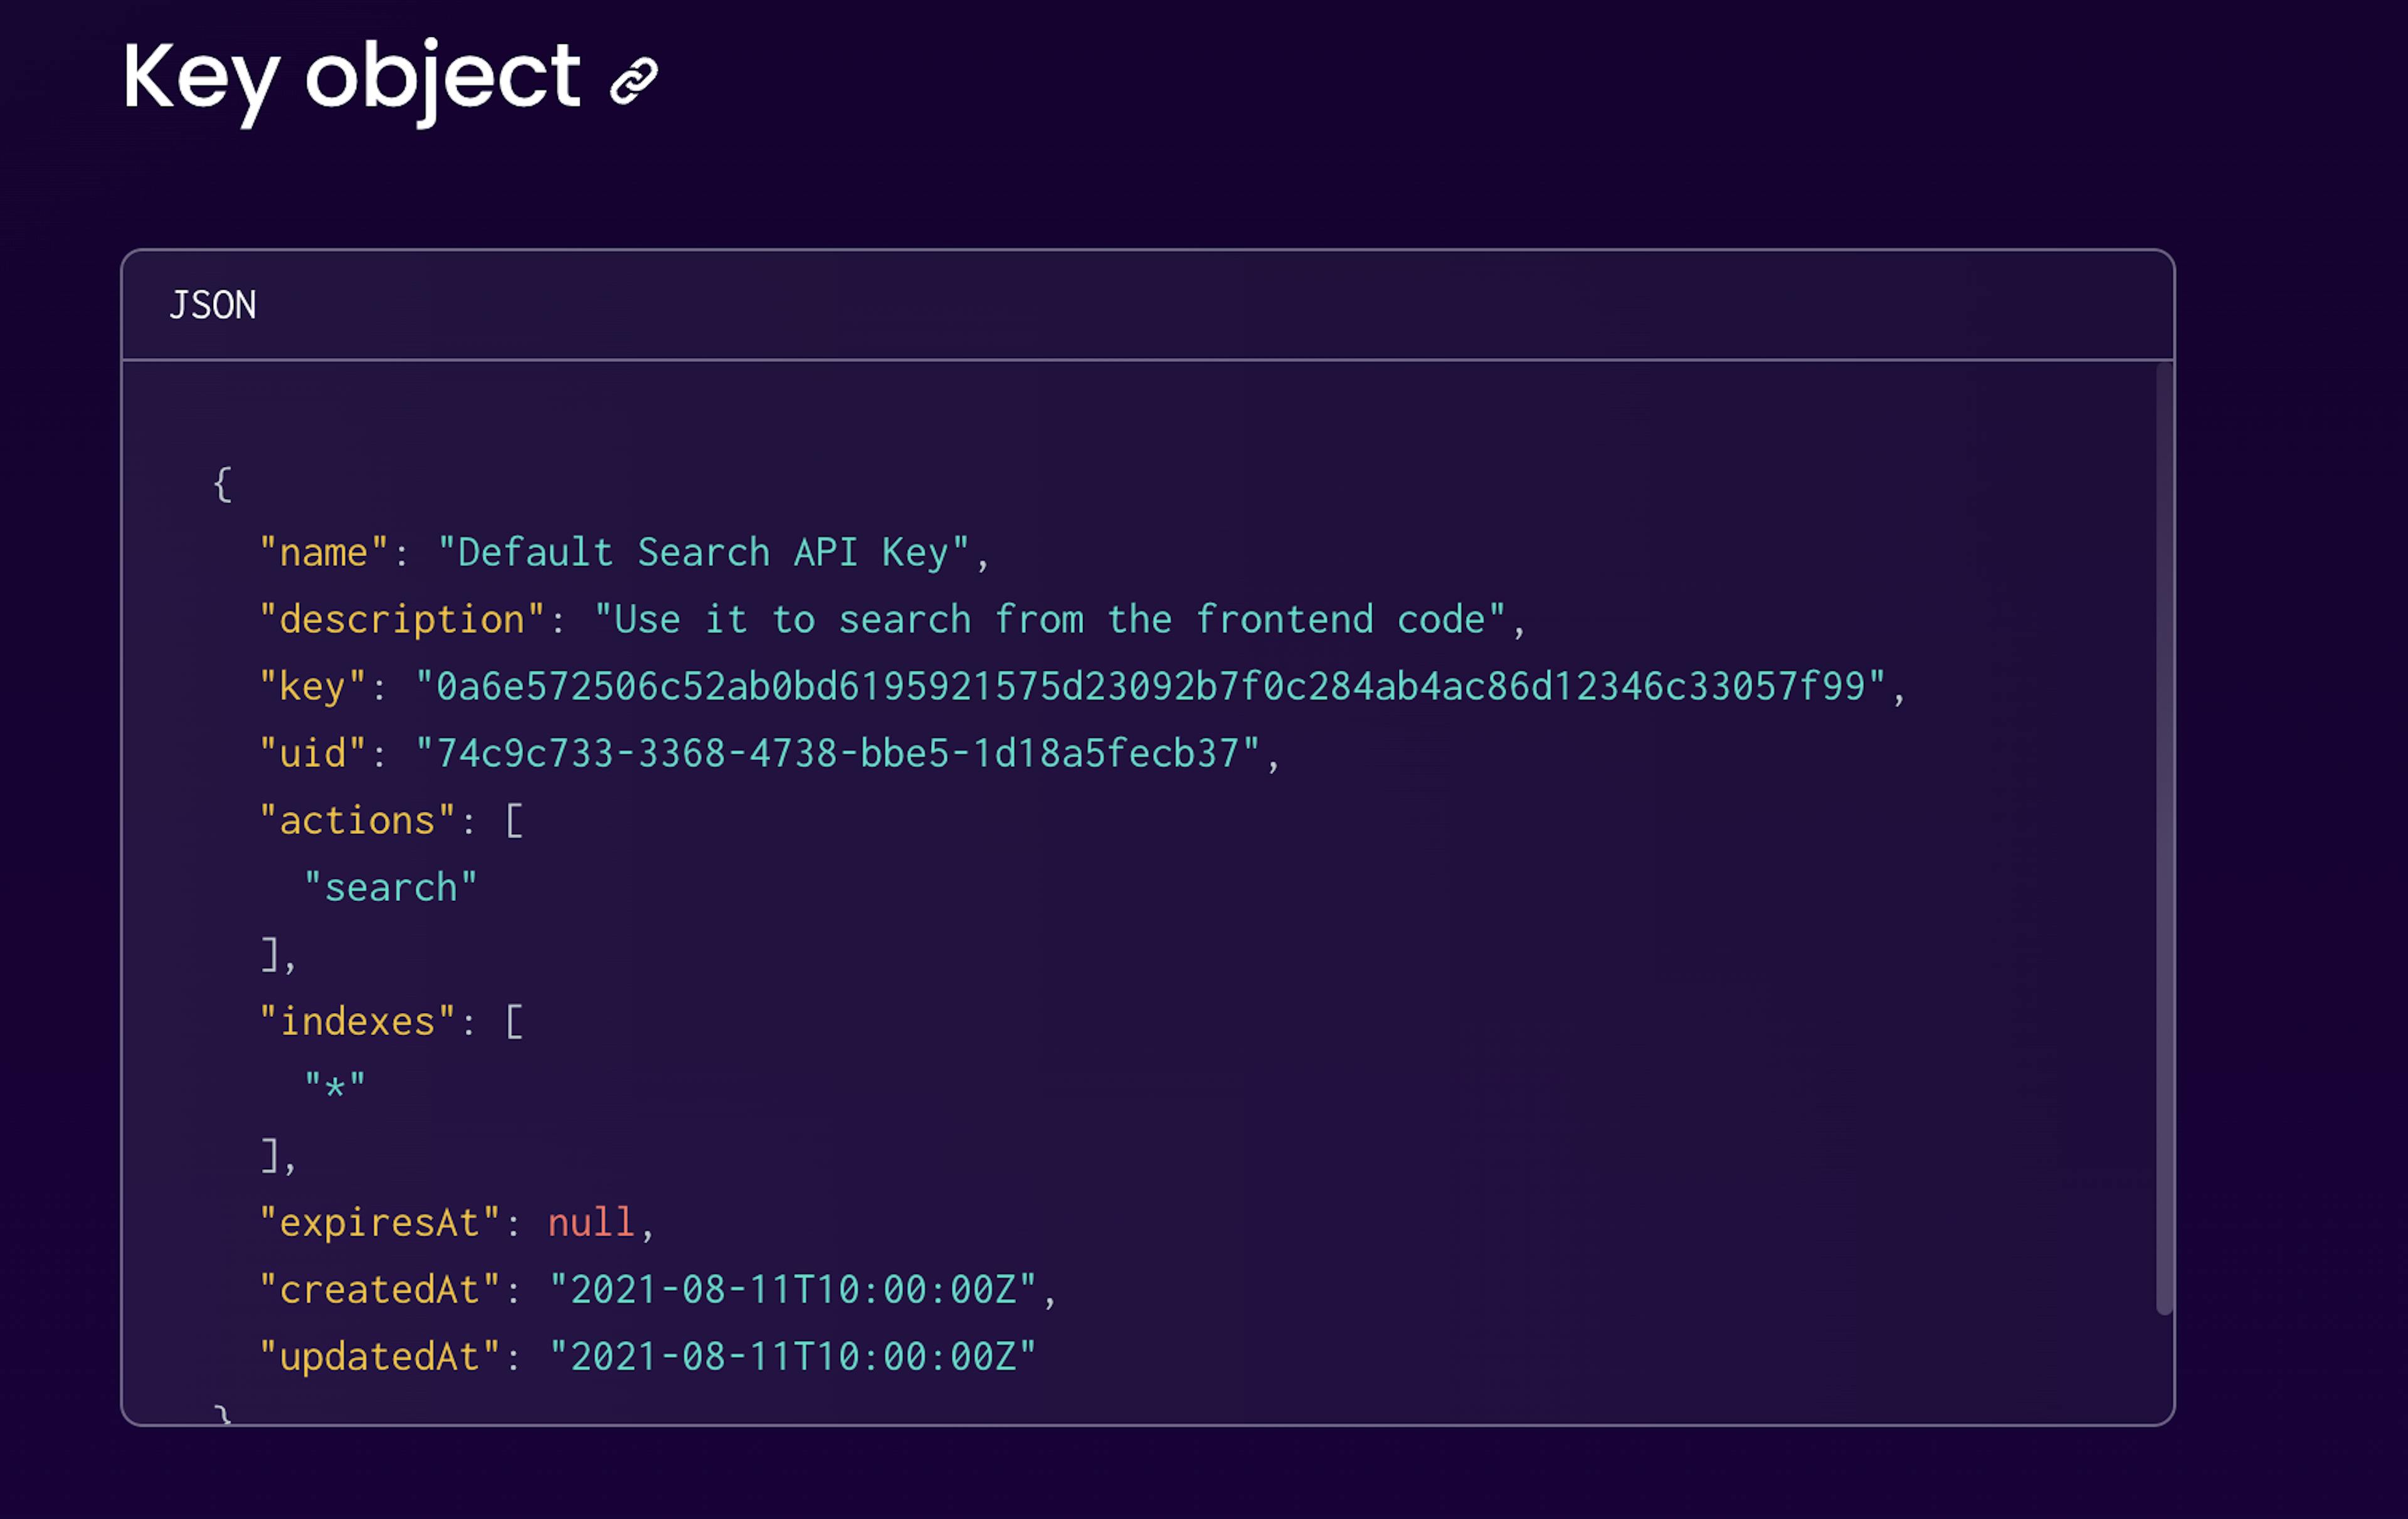The height and width of the screenshot is (1519, 2408).
Task: Click the "description" property key
Action: point(402,620)
